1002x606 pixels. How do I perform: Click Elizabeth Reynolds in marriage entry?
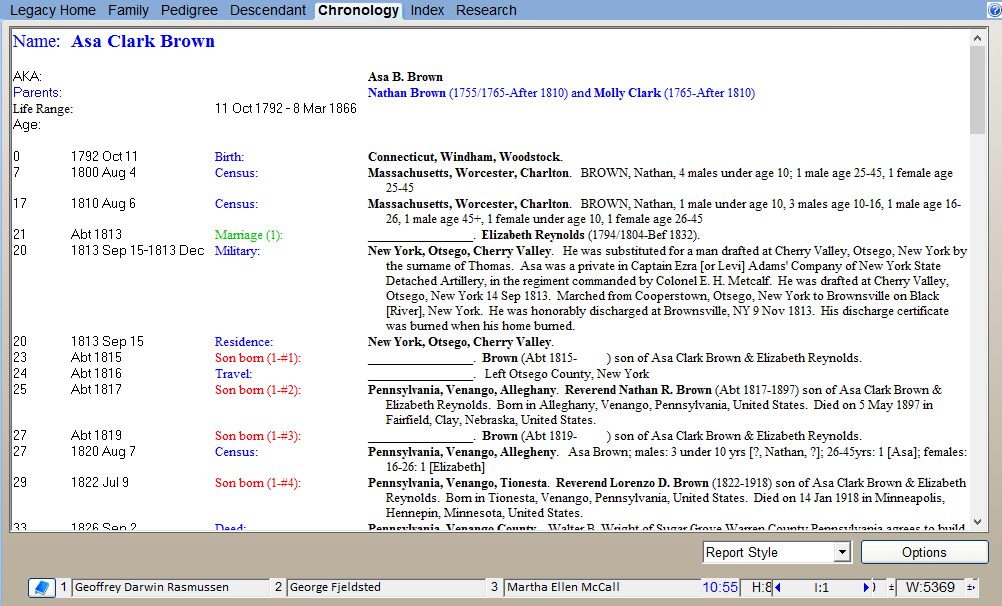[533, 235]
